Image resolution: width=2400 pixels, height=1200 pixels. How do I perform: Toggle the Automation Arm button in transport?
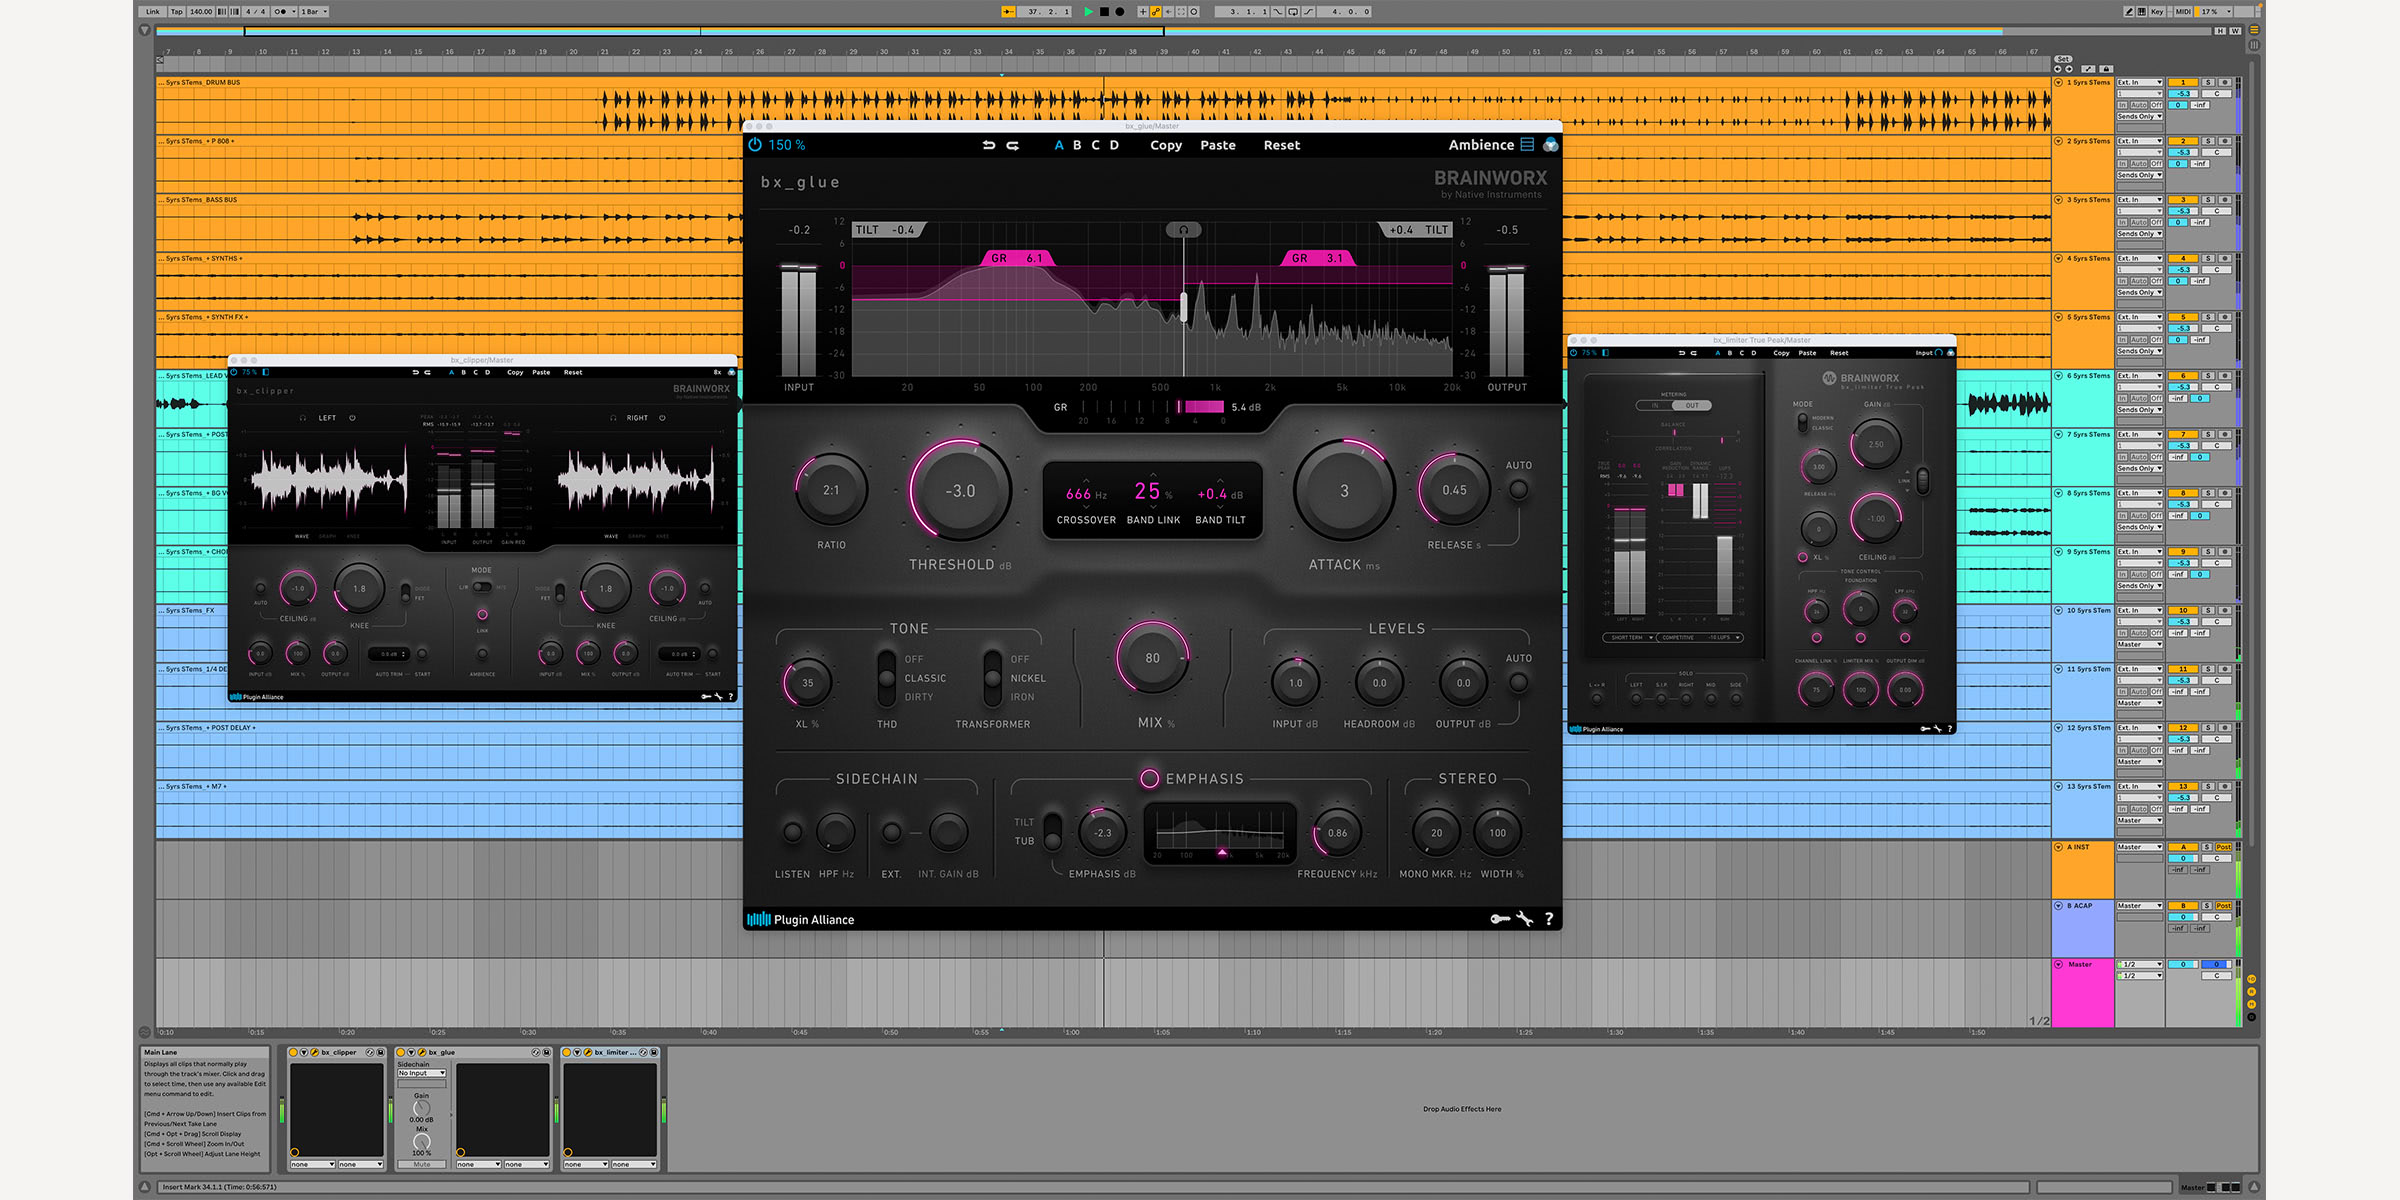[x=1155, y=12]
